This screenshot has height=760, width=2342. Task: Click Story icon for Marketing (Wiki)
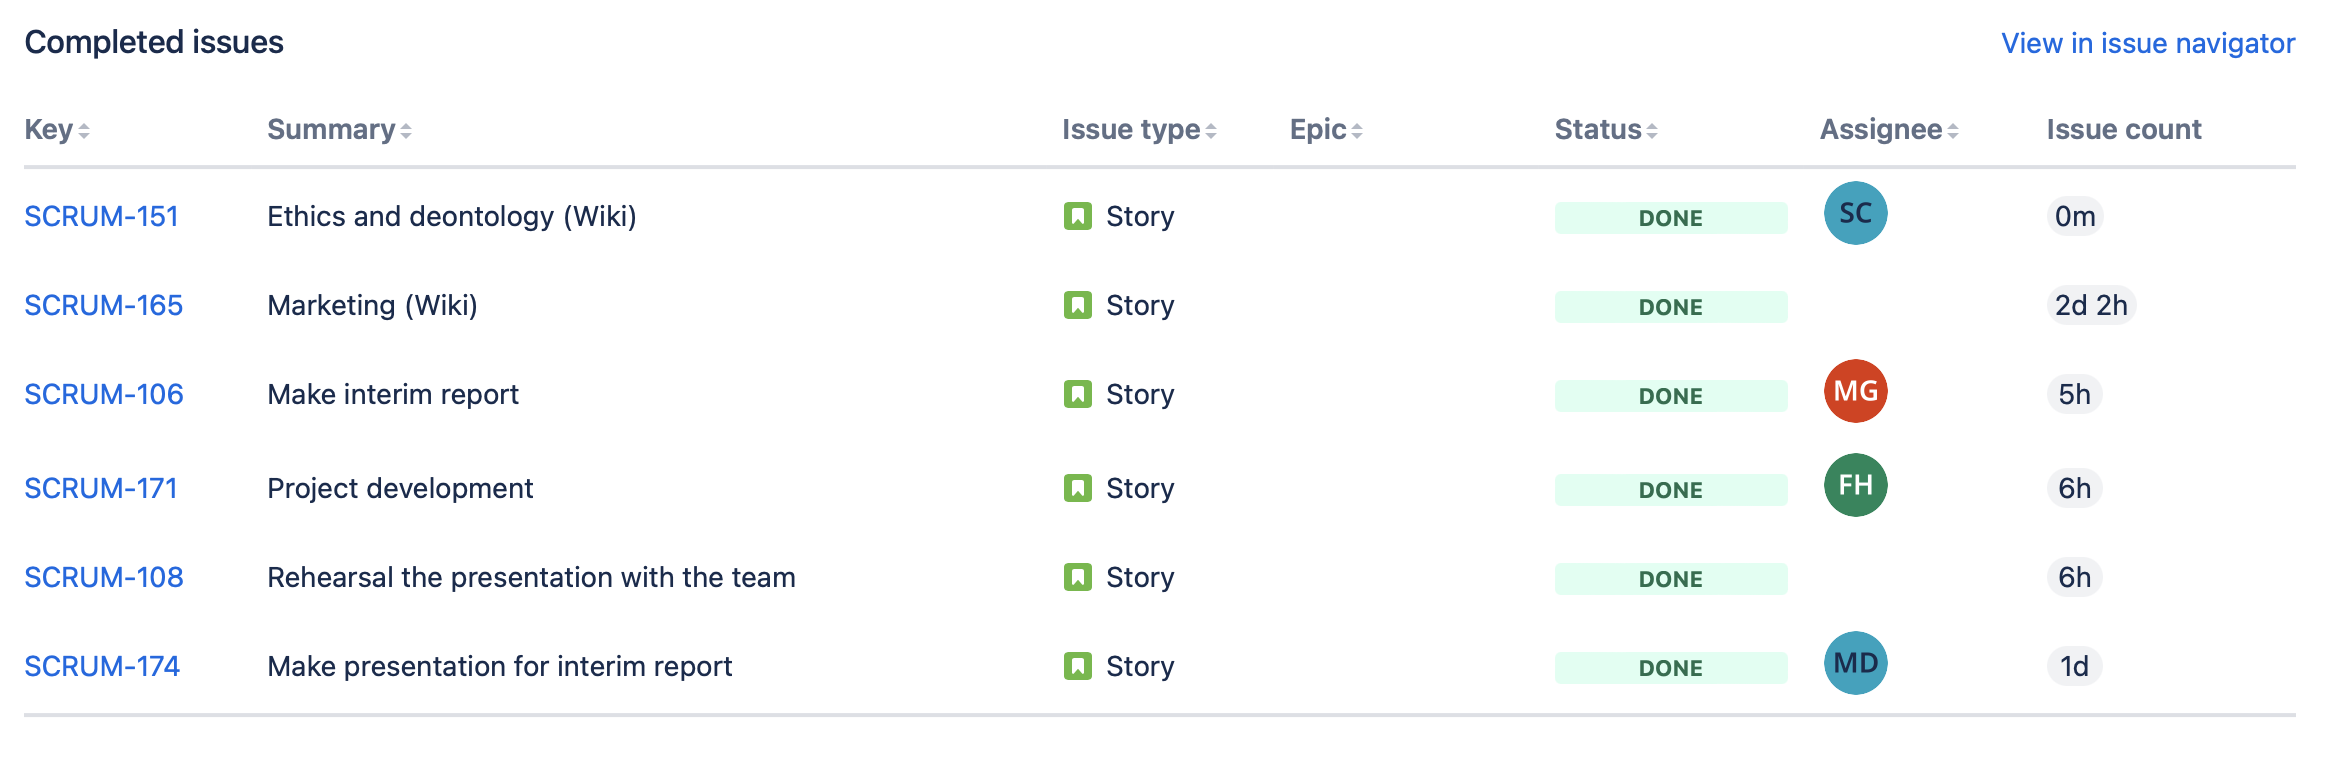tap(1077, 305)
